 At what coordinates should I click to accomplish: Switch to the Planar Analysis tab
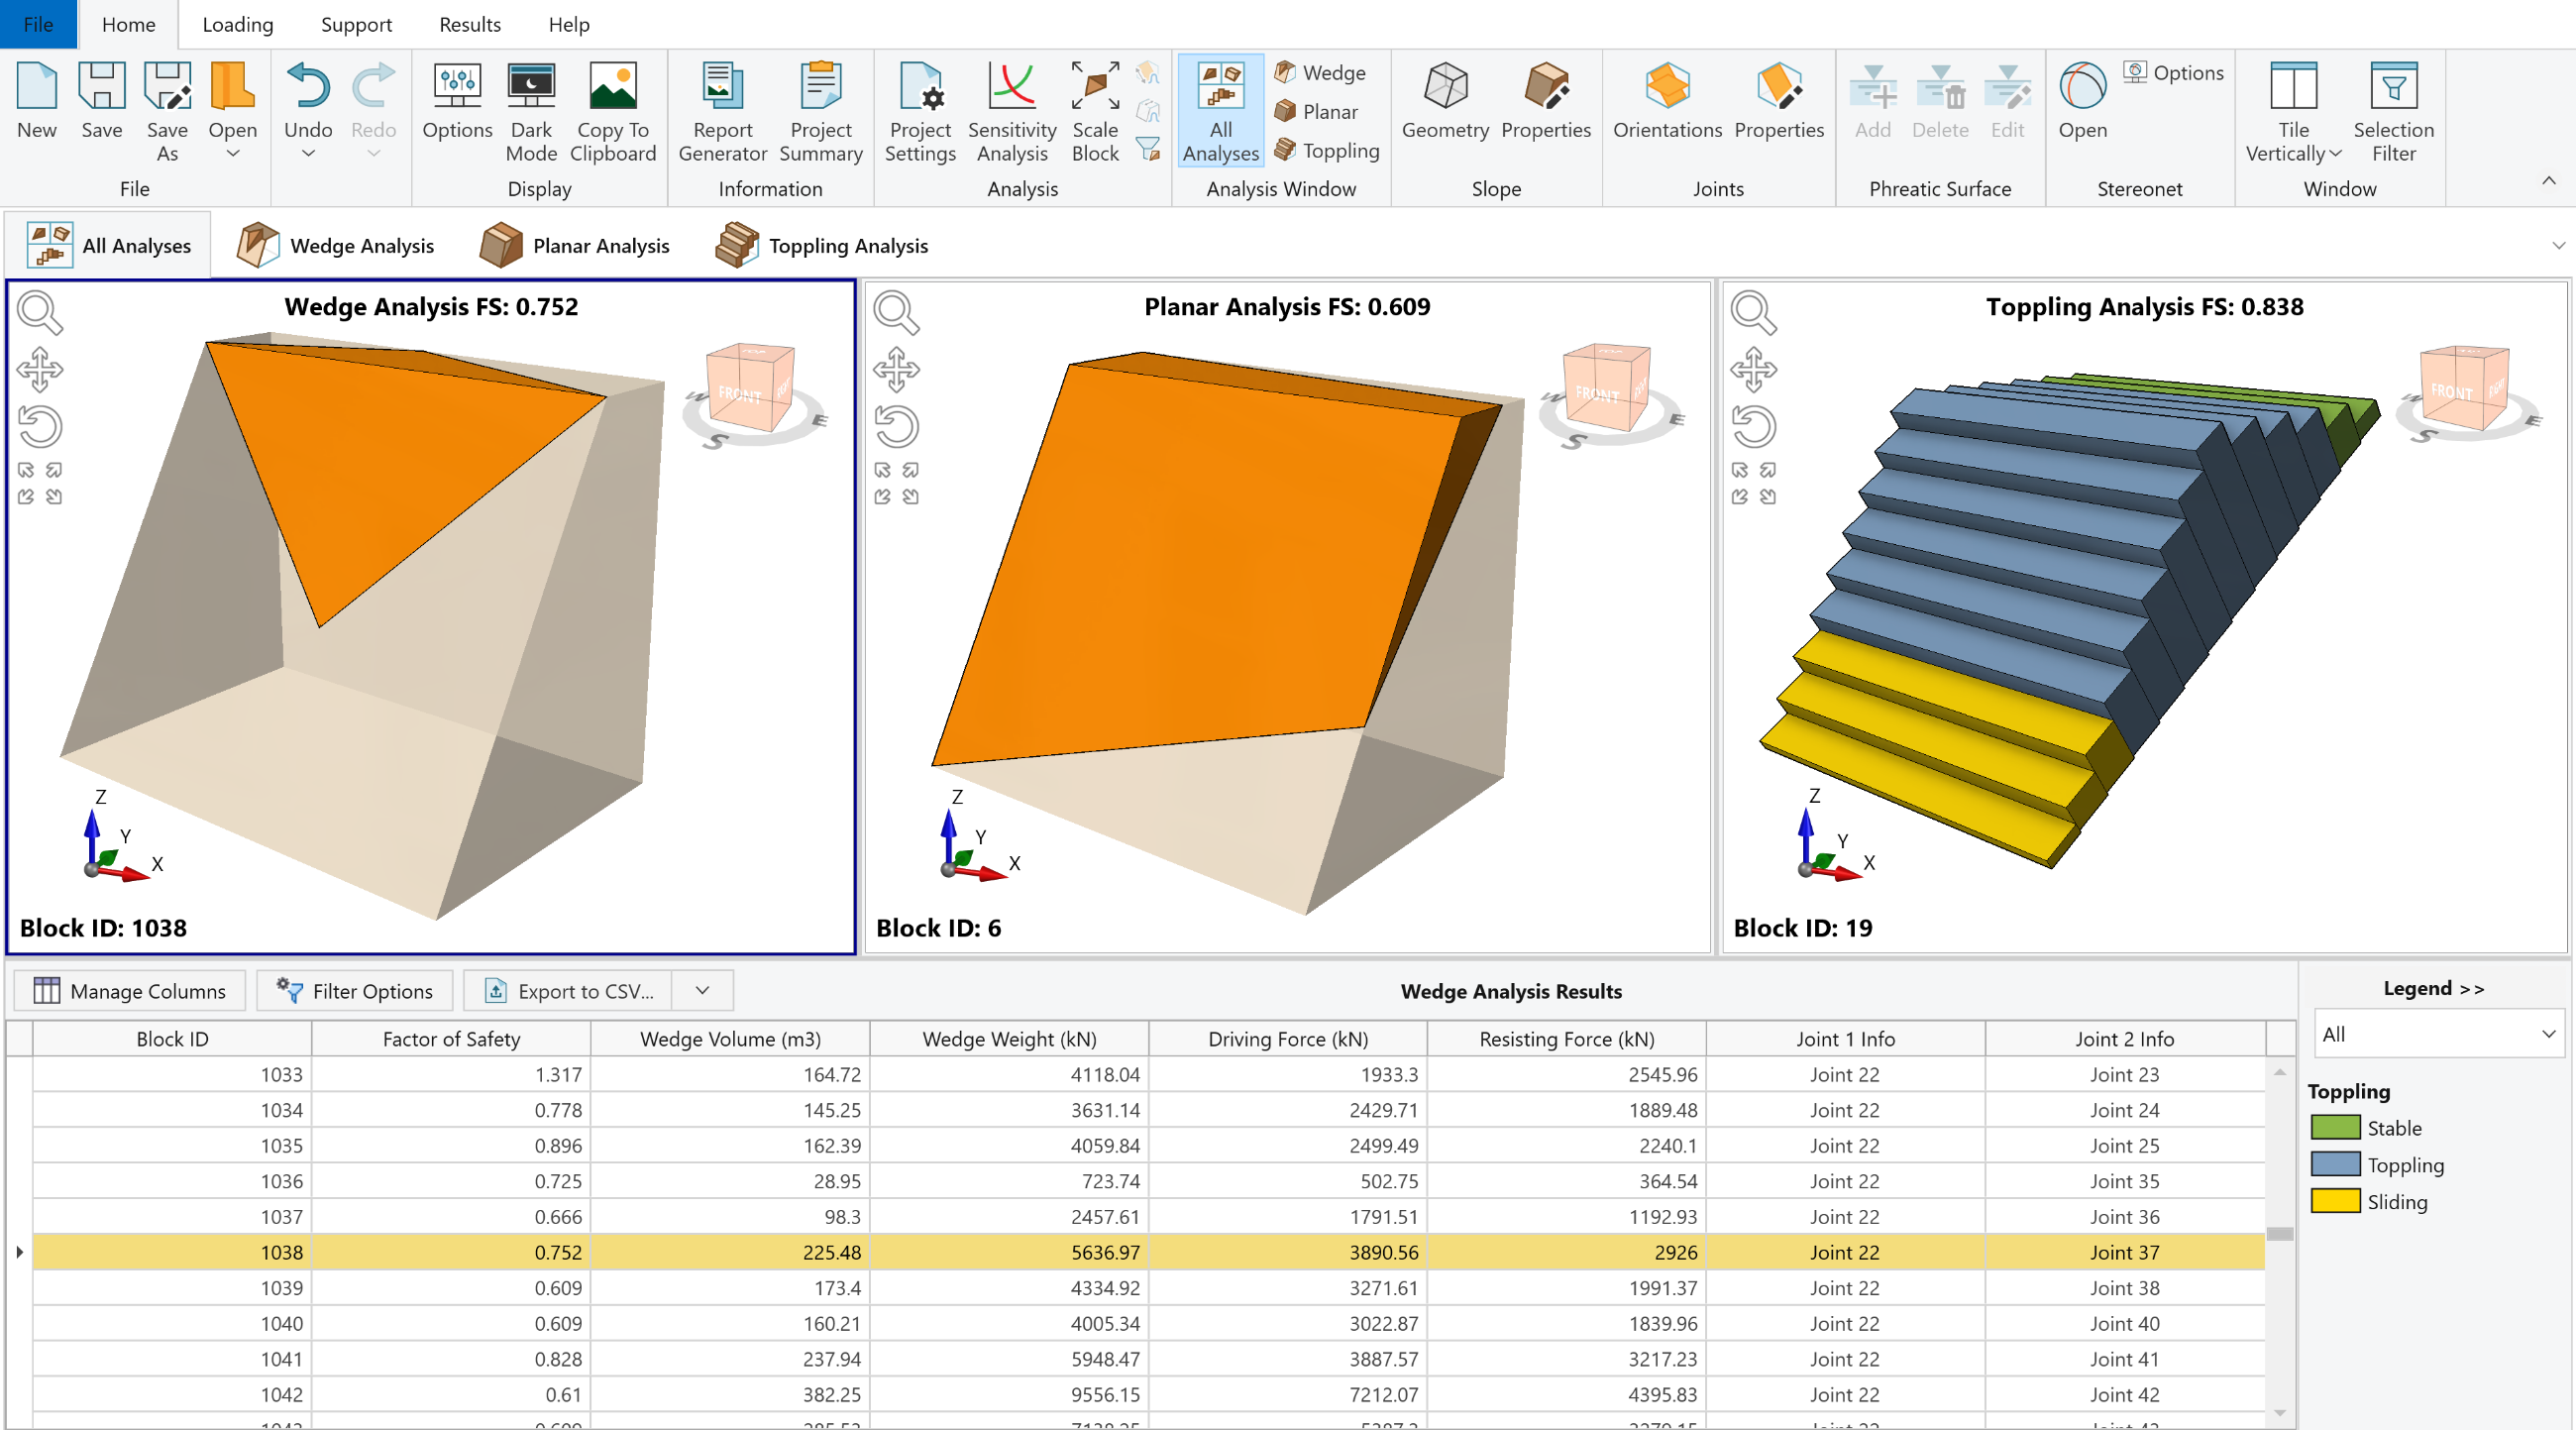pyautogui.click(x=575, y=246)
